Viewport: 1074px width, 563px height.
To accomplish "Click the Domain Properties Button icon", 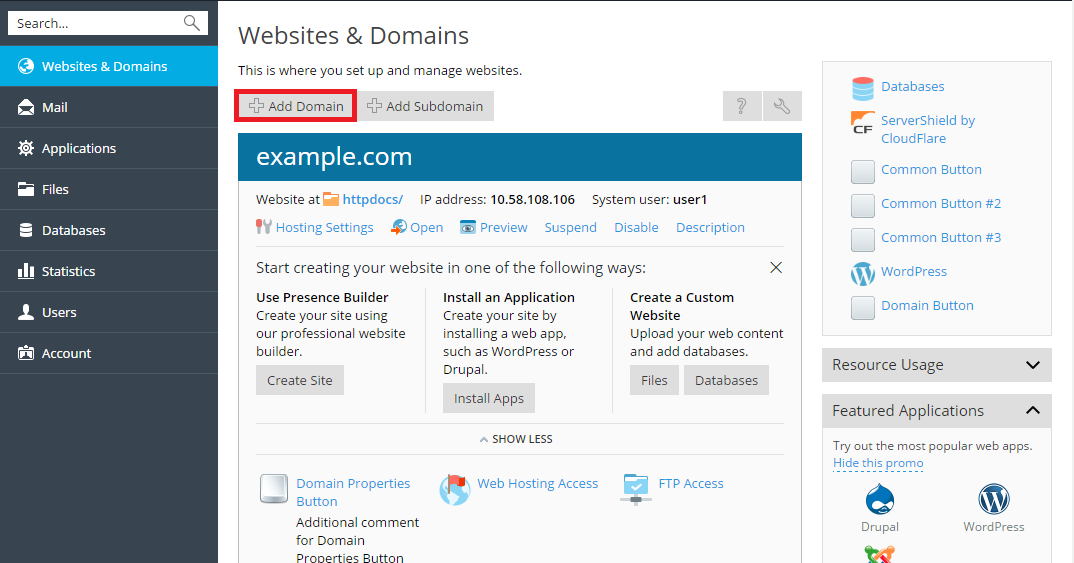I will (x=274, y=489).
